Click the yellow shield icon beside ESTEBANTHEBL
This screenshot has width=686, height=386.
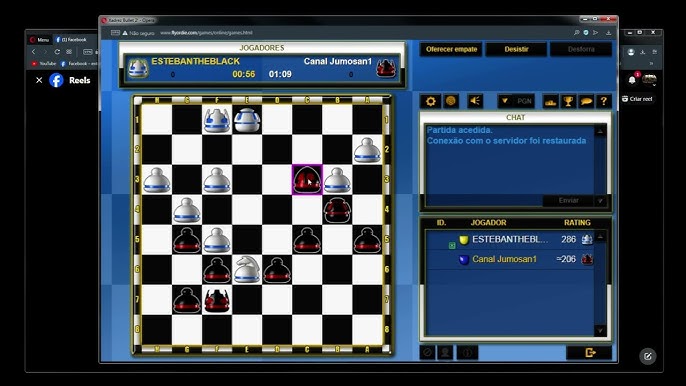(x=463, y=240)
